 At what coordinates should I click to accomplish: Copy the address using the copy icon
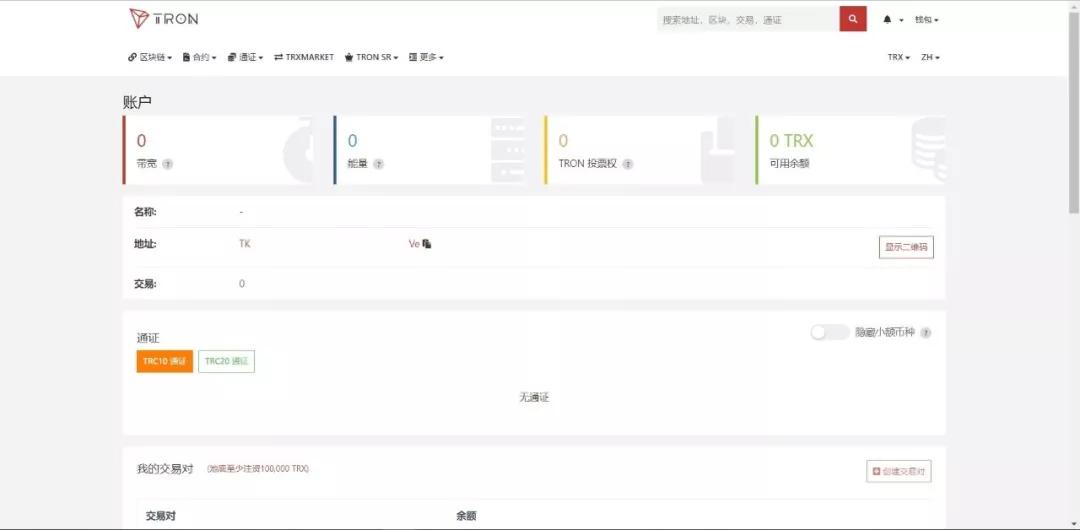point(427,244)
